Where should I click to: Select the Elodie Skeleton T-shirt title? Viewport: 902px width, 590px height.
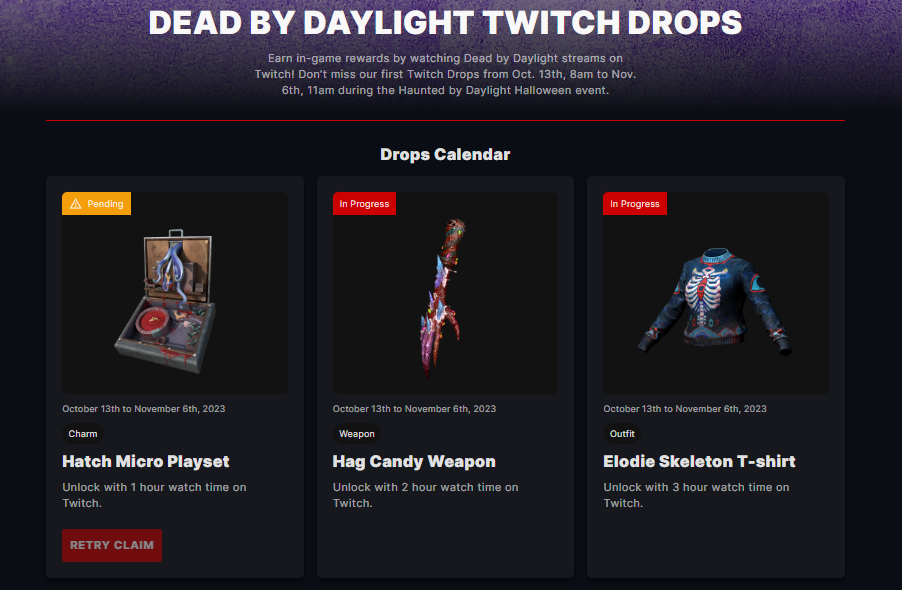pos(699,461)
